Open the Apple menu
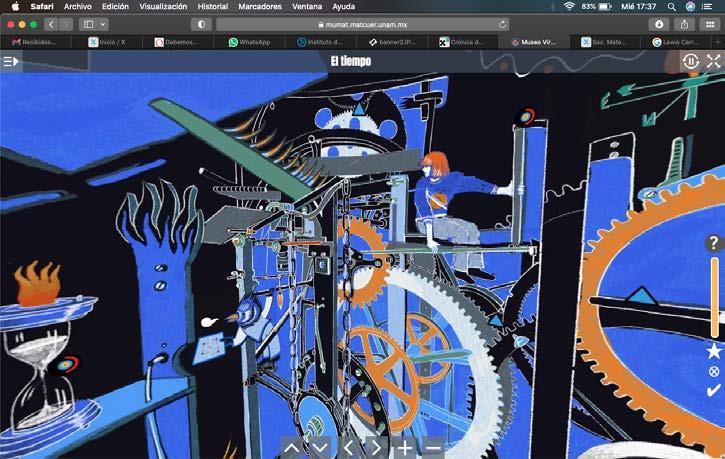Viewport: 725px width, 459px height. click(x=15, y=6)
